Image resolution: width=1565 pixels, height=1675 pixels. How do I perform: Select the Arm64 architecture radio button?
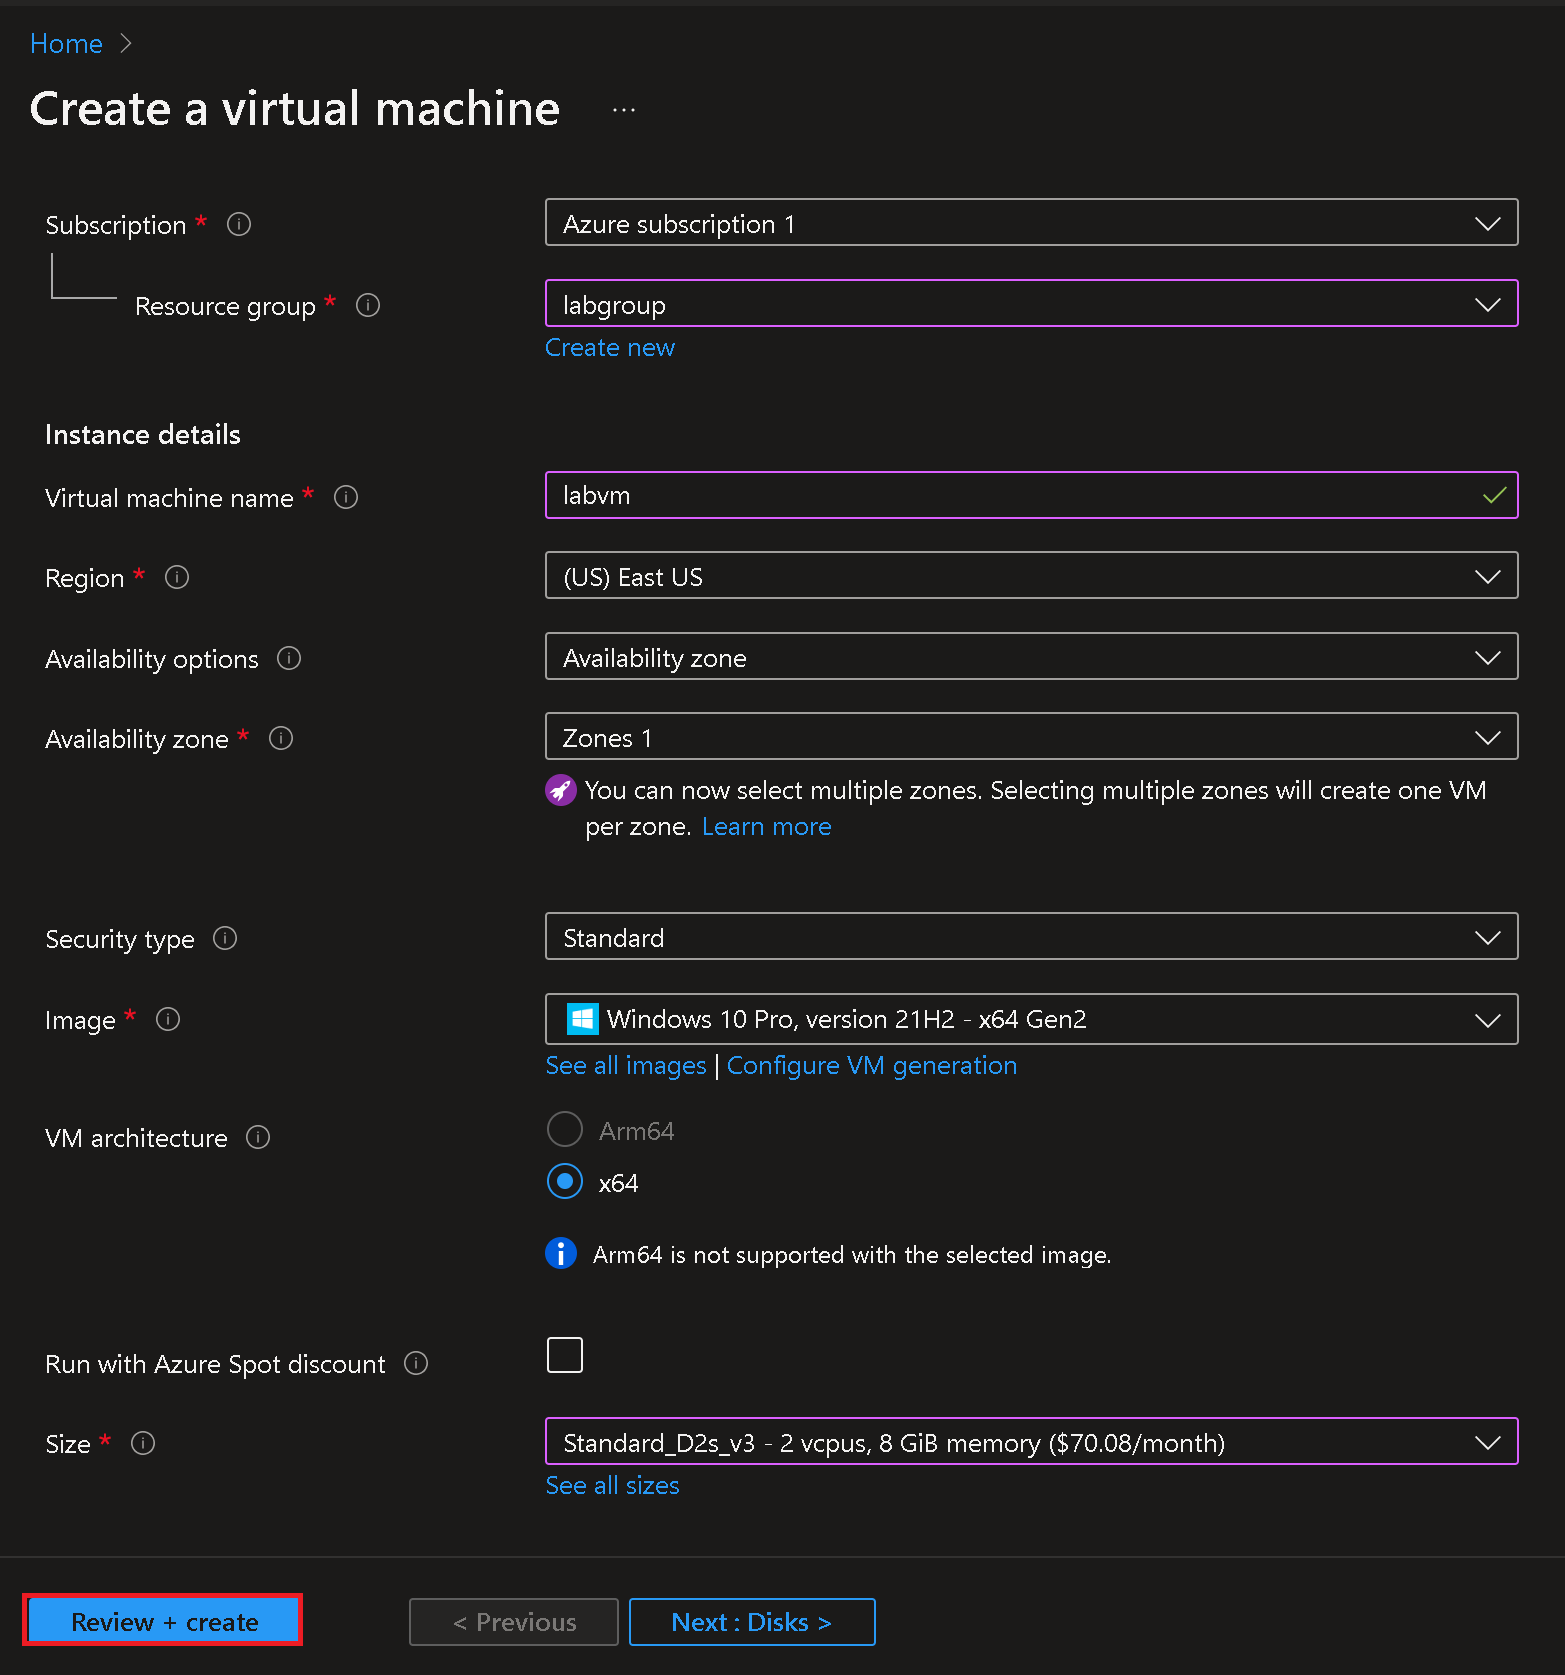click(x=565, y=1129)
